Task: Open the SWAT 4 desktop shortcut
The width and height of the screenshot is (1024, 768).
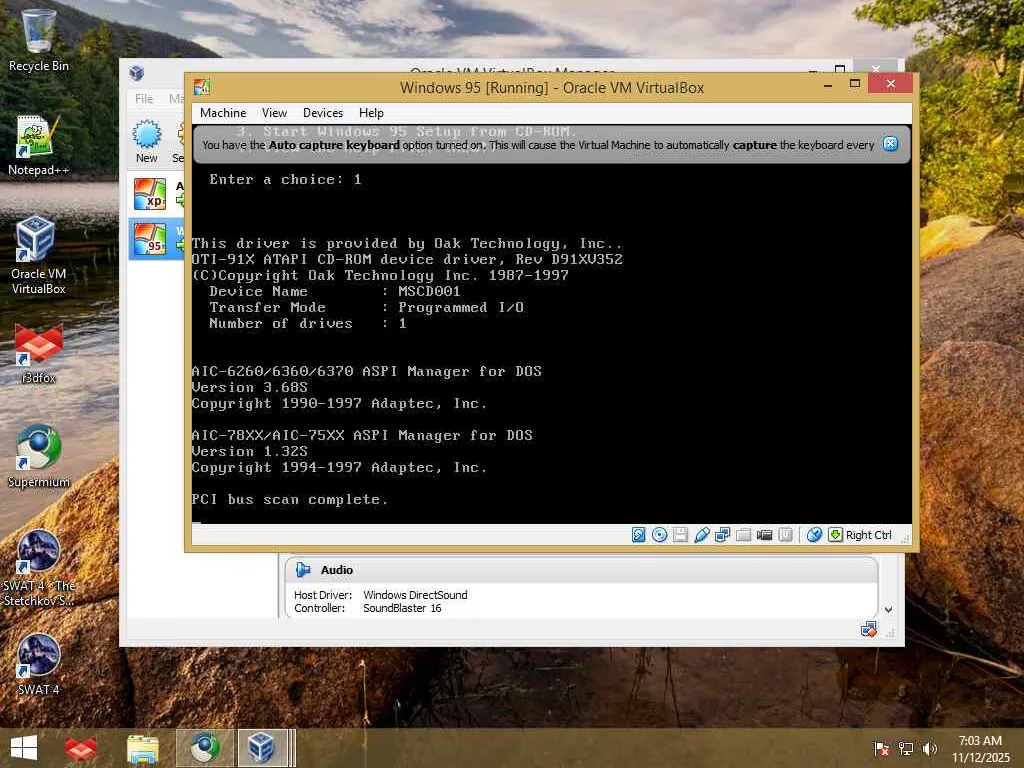Action: pos(39,664)
